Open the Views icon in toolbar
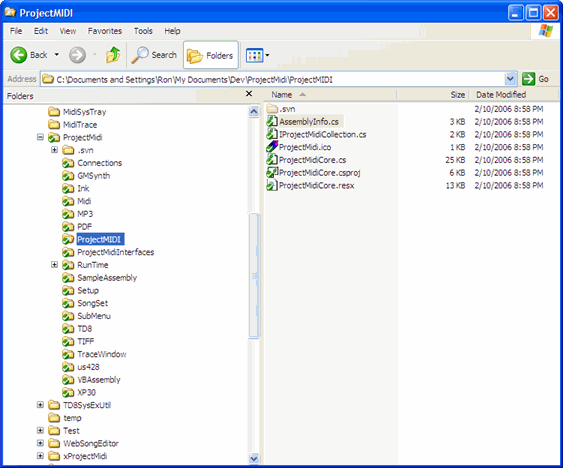The width and height of the screenshot is (563, 468). click(255, 56)
